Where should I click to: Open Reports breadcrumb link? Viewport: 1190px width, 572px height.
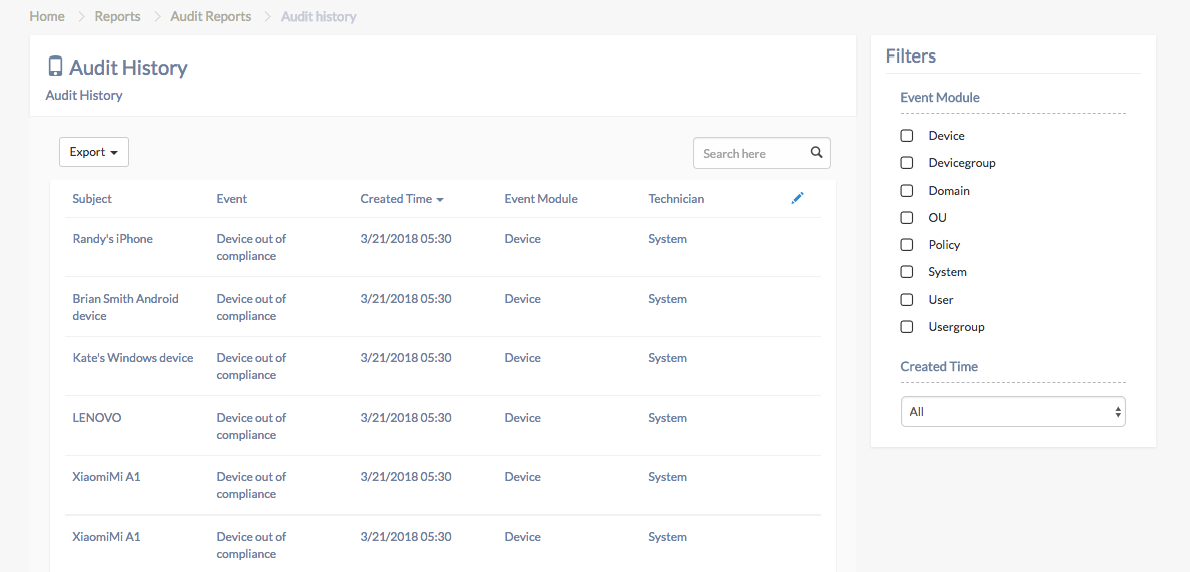click(118, 16)
